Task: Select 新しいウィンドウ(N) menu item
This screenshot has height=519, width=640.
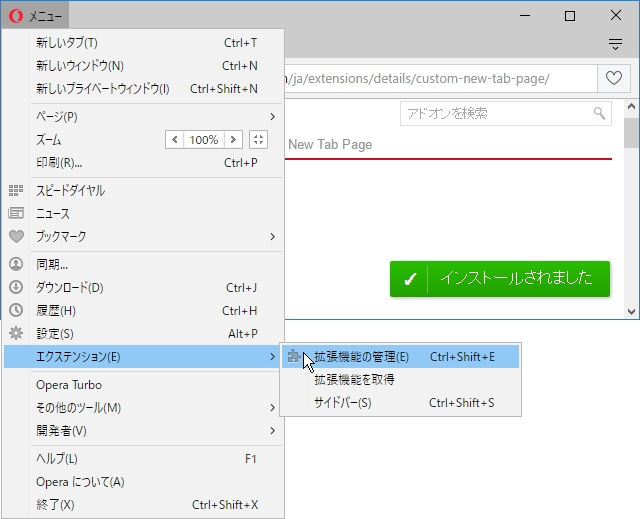Action: click(x=143, y=66)
